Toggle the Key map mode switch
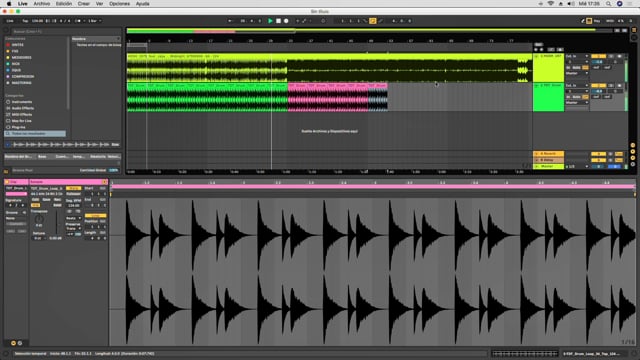The image size is (640, 360). pos(597,21)
